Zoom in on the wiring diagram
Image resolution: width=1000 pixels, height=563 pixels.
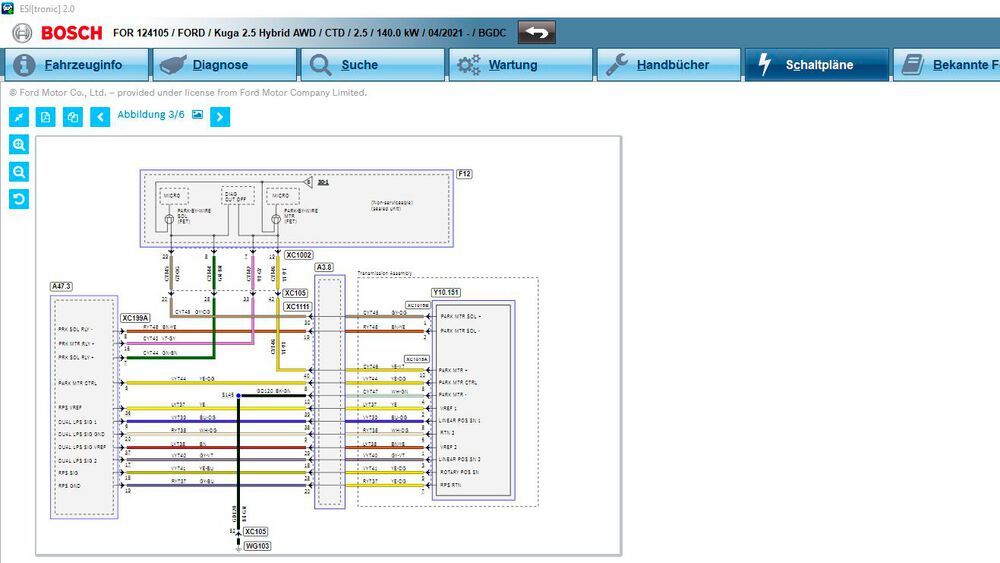click(19, 145)
